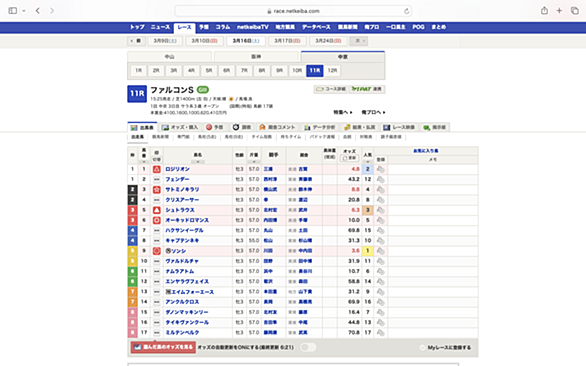586x366 pixels.
Task: Open the レース映像 tab
Action: tap(399, 127)
